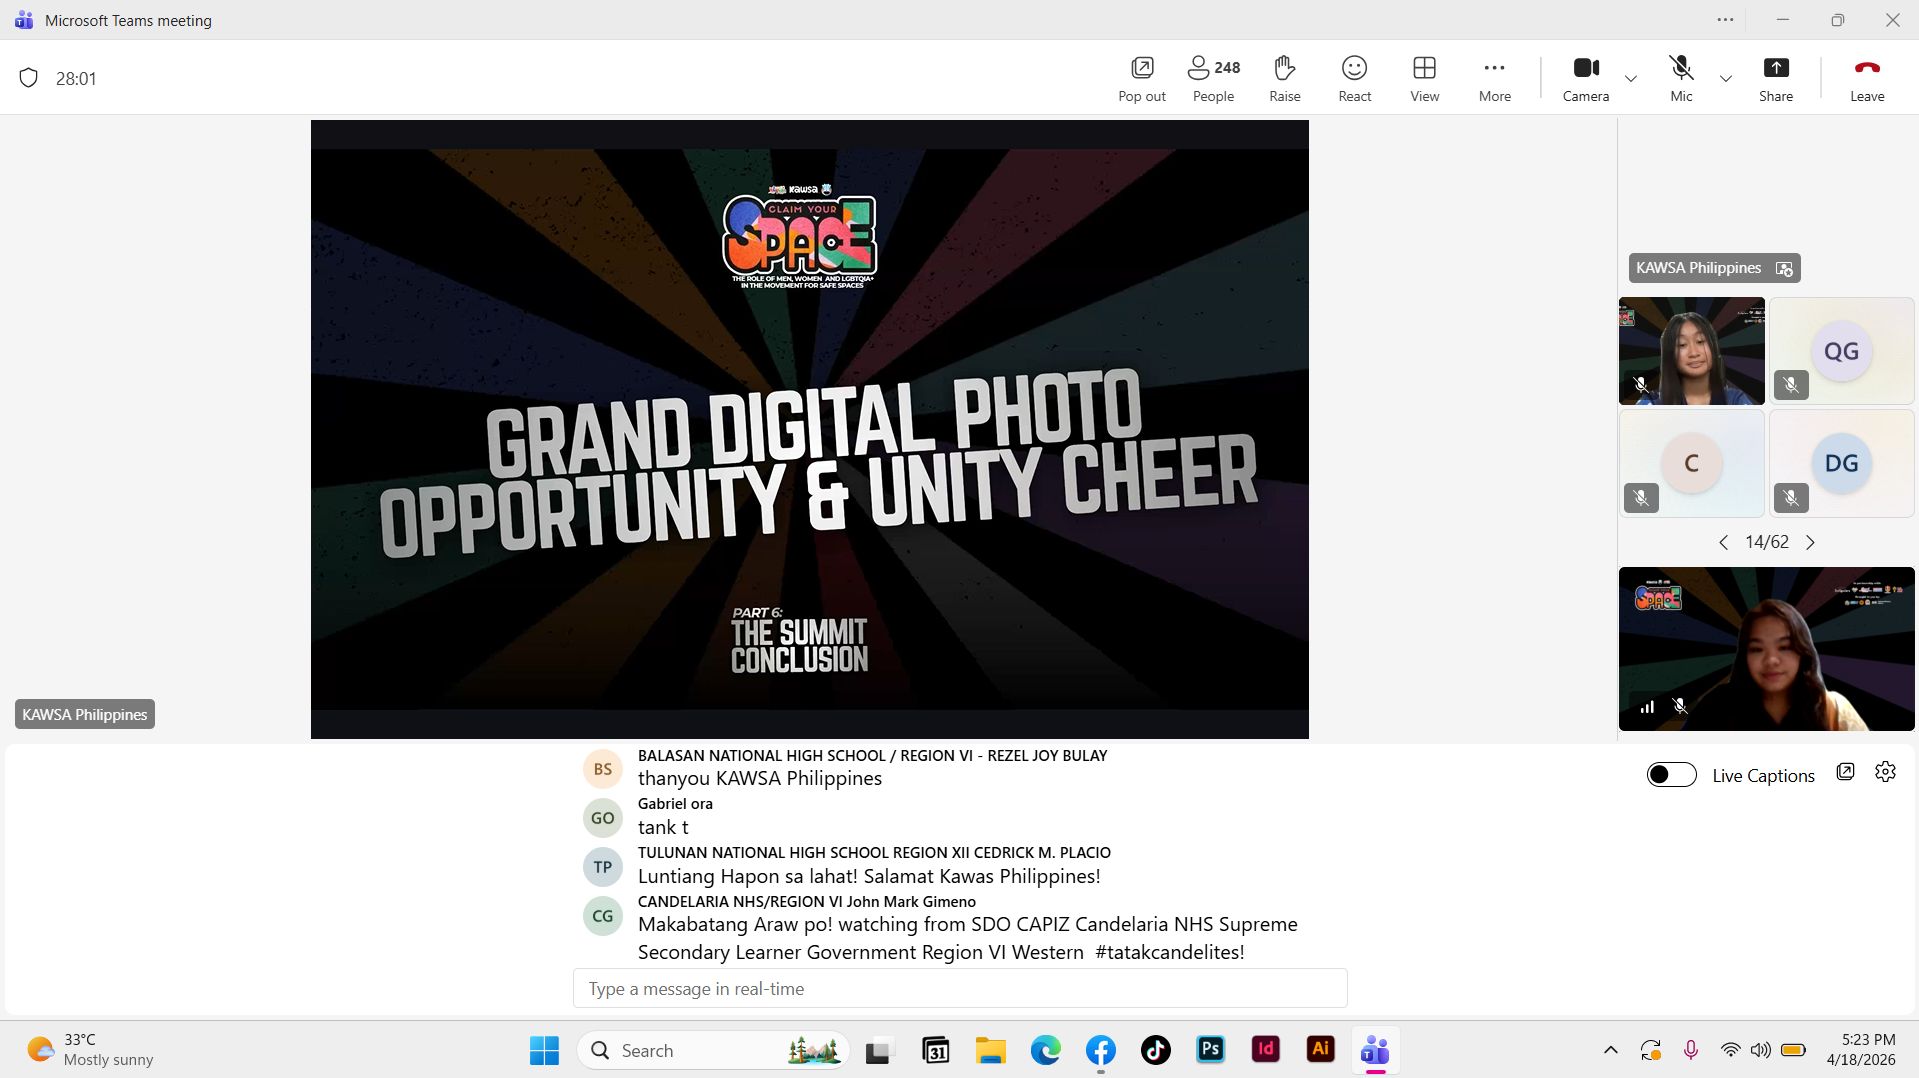Screen dimensions: 1919x1078
Task: Open the volume control in tray
Action: (1761, 1050)
